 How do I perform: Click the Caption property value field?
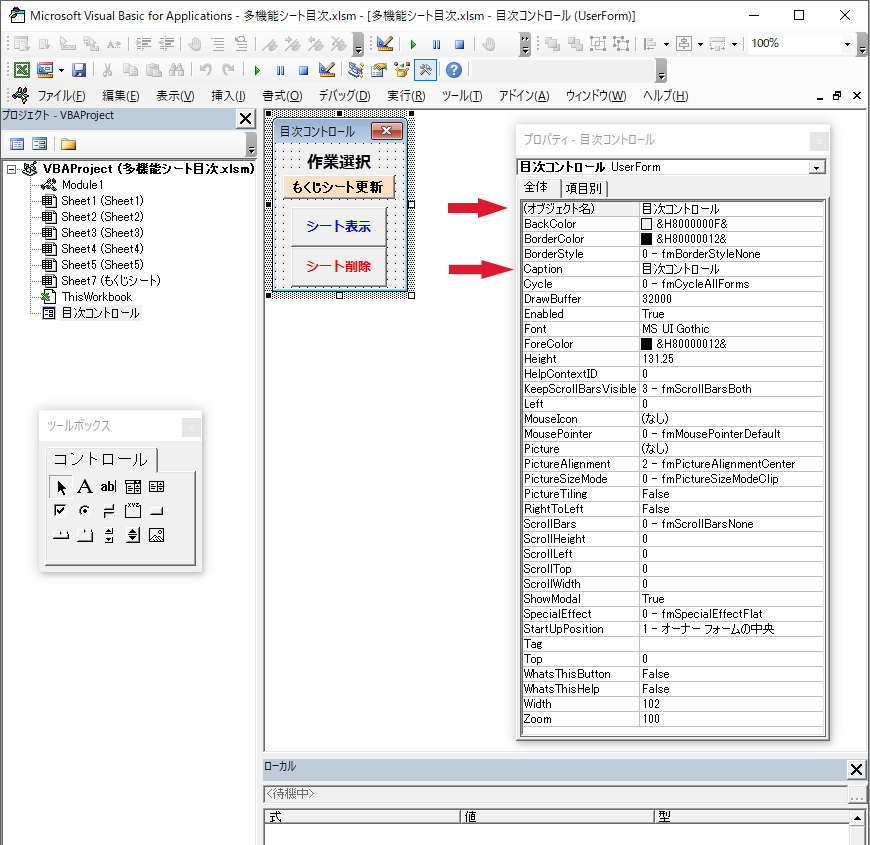(x=731, y=269)
